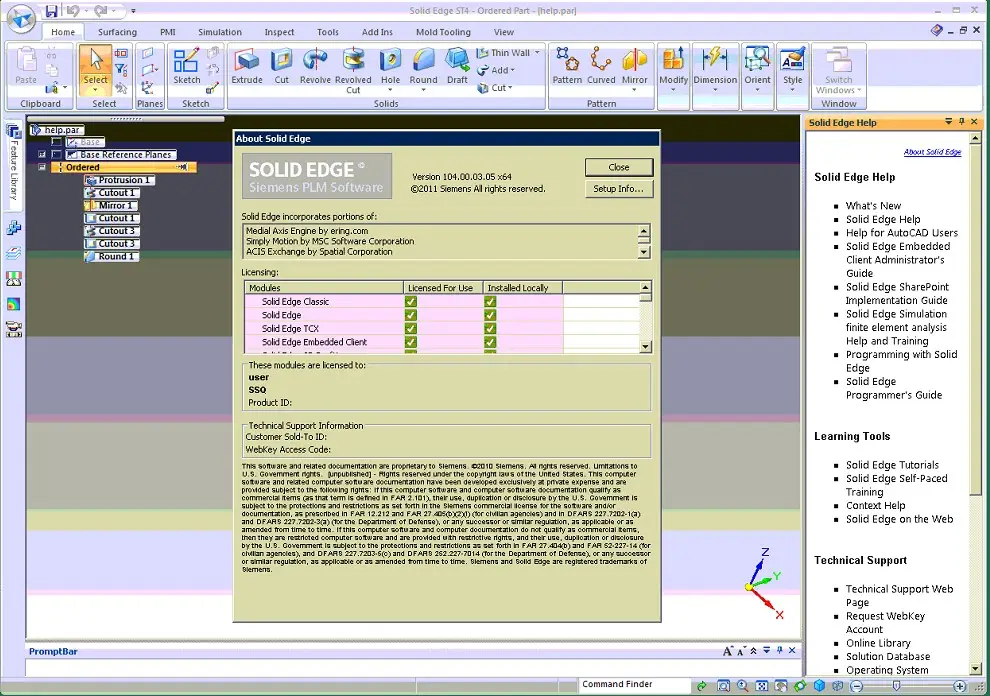
Task: Click the Layers stack icon in left sidebar
Action: (x=14, y=253)
